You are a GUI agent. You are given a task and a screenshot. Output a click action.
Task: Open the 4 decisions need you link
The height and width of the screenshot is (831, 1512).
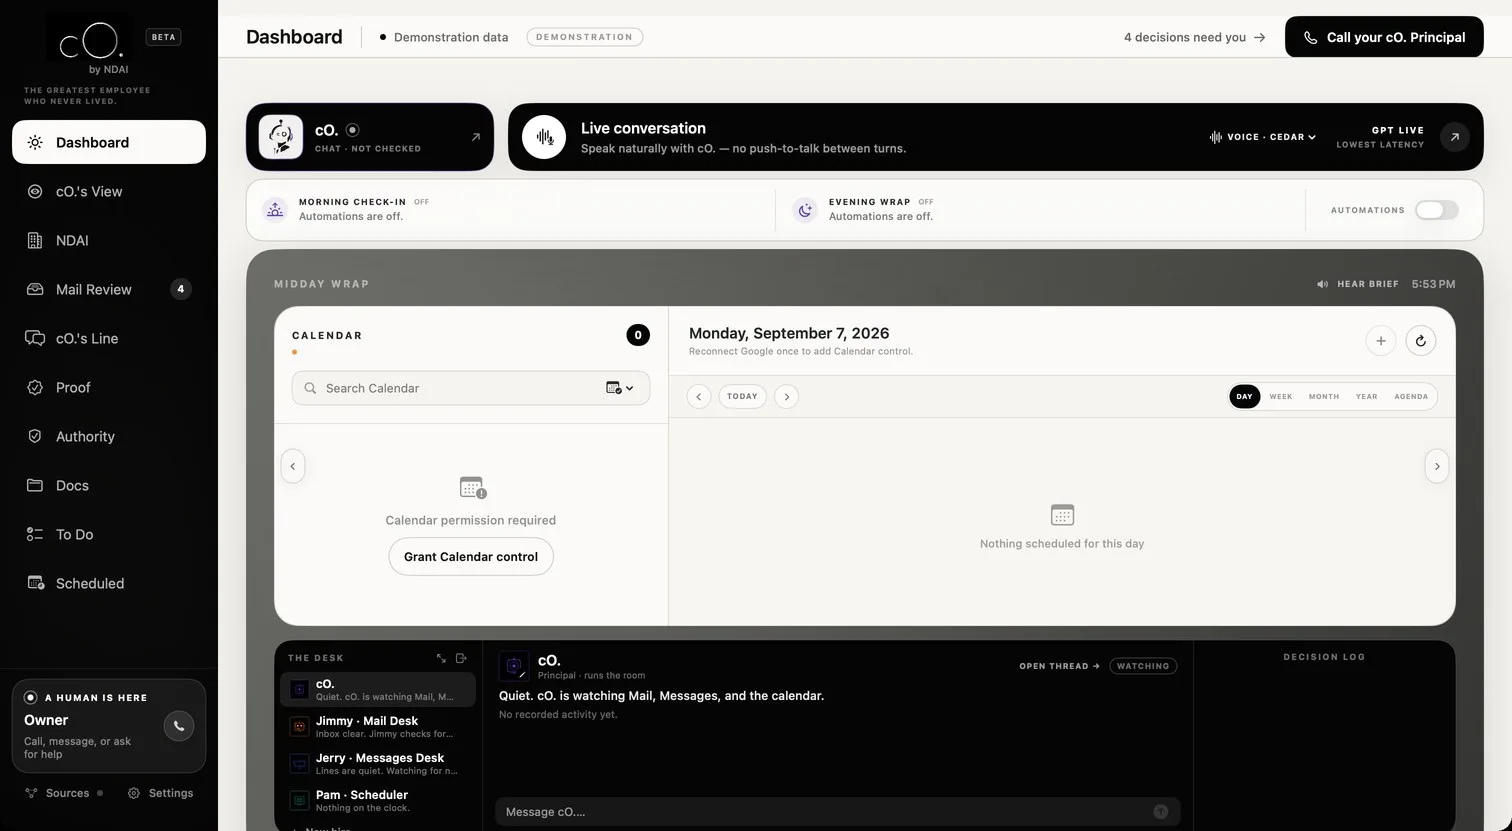pos(1194,37)
